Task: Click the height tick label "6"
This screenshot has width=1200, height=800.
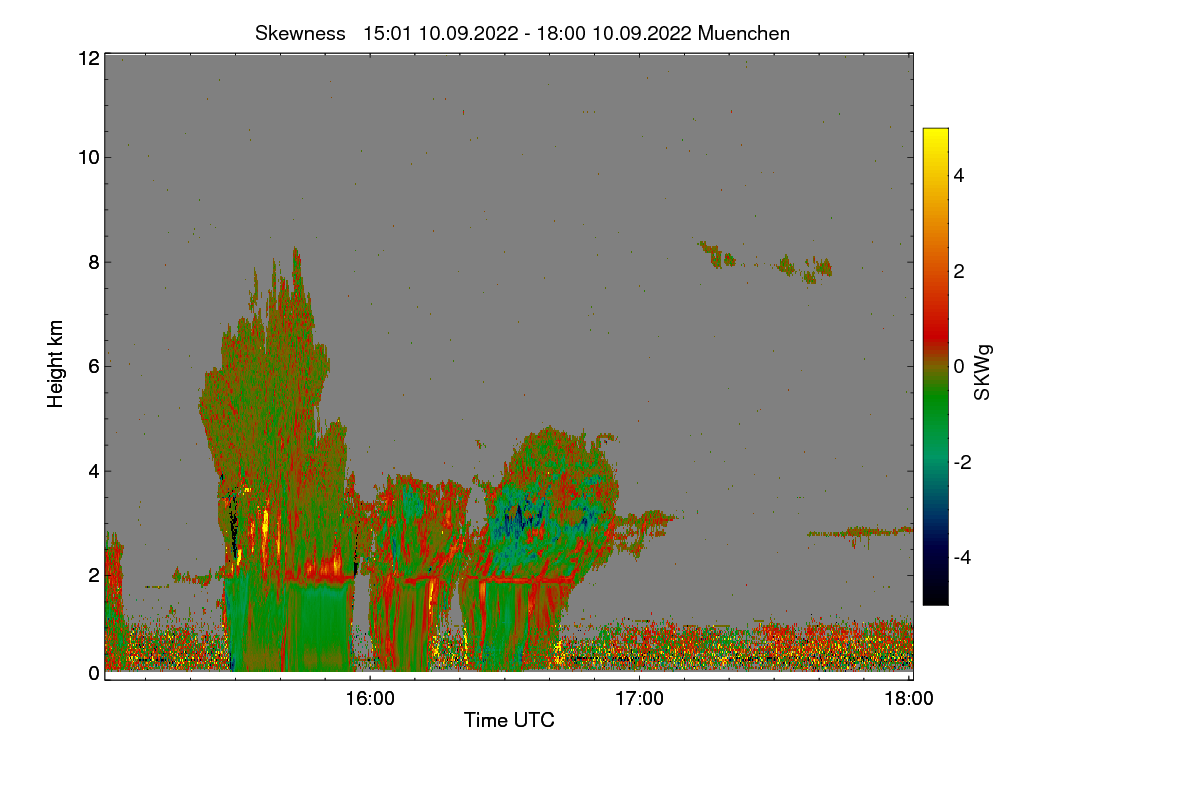Action: [x=92, y=366]
